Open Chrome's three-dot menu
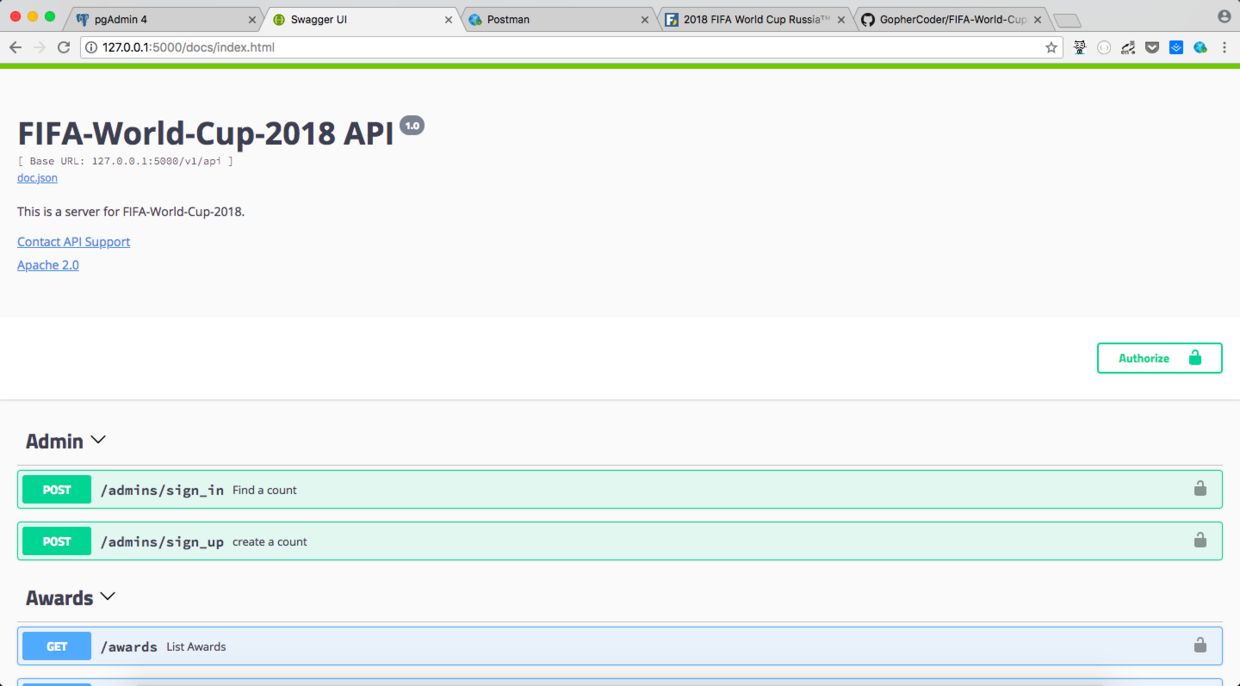1240x686 pixels. (1224, 46)
